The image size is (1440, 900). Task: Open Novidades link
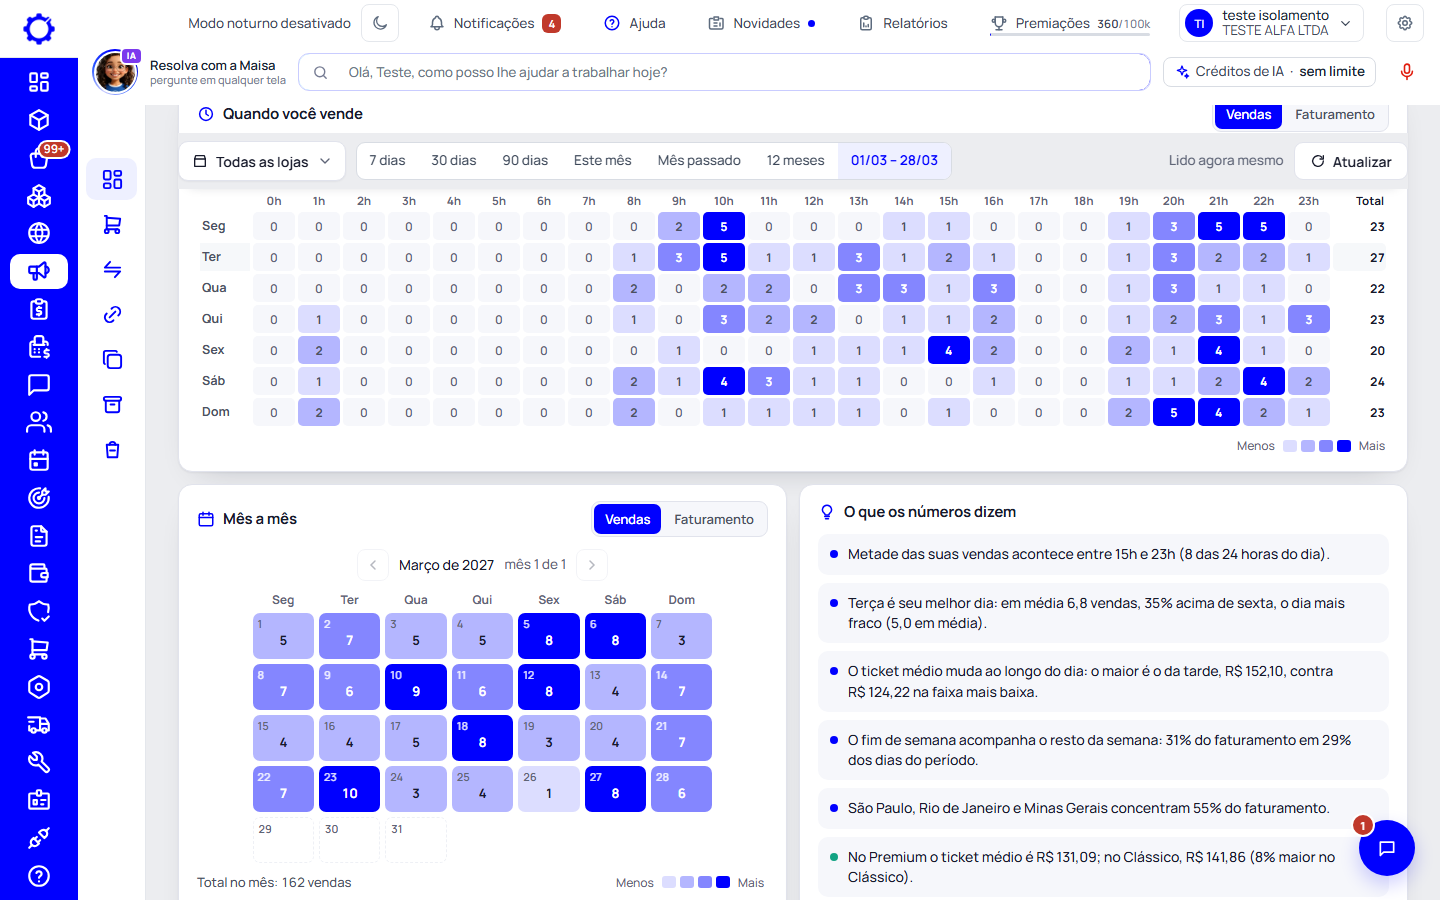762,23
